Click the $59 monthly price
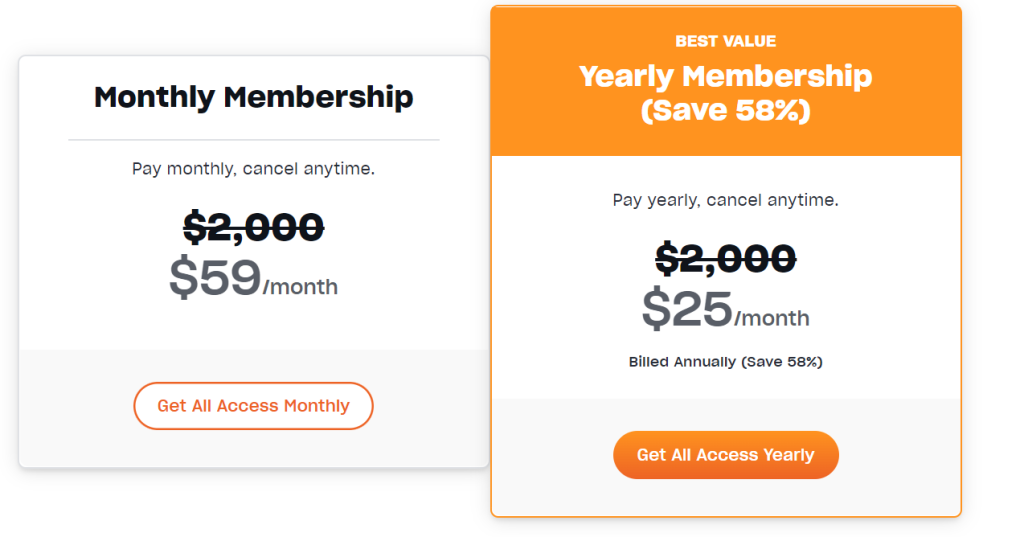The image size is (1024, 537). (215, 278)
